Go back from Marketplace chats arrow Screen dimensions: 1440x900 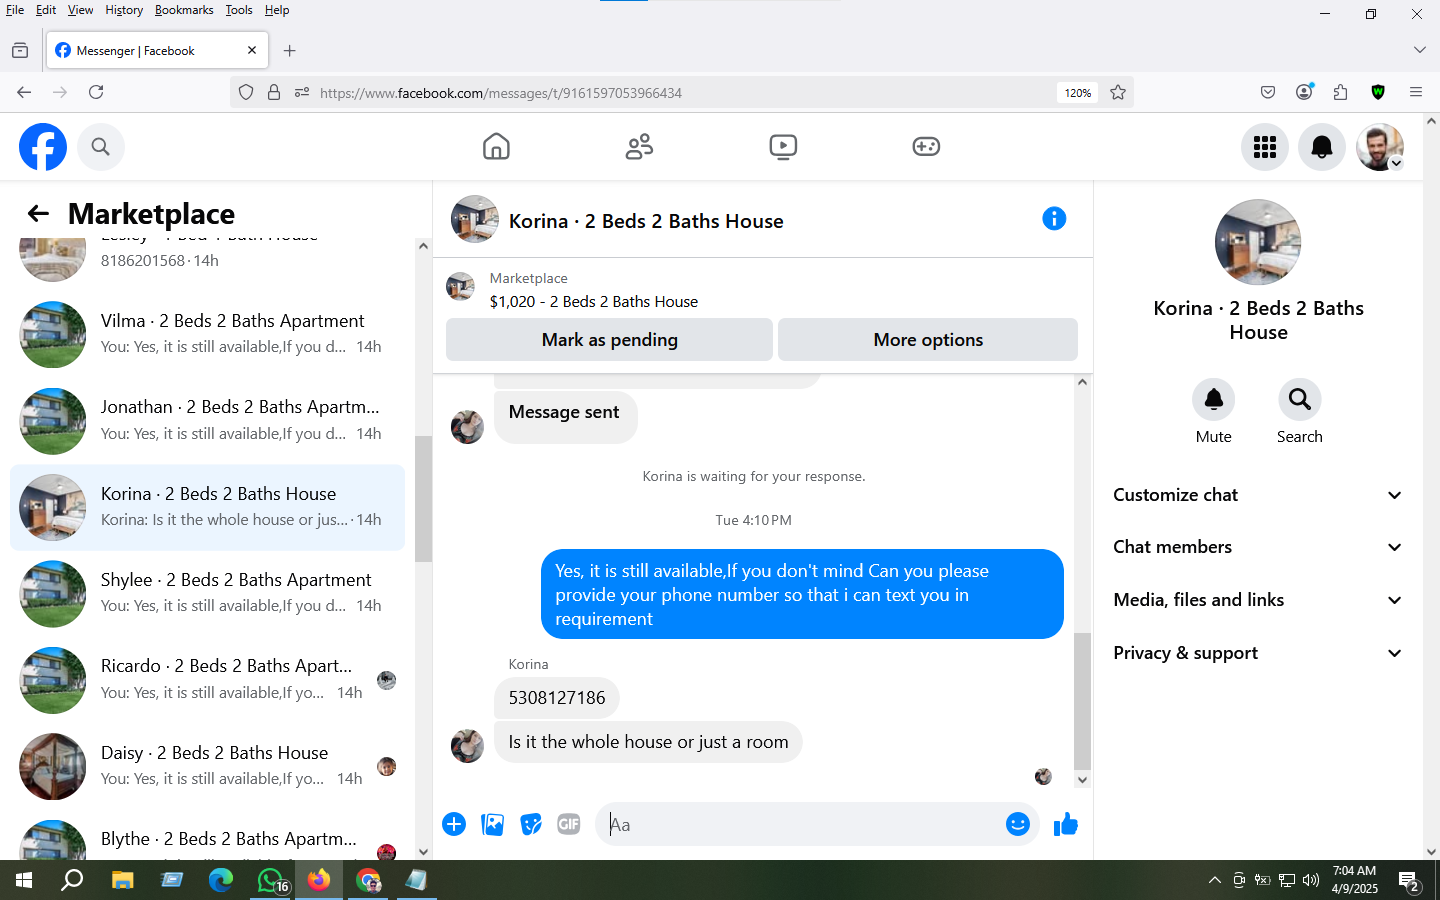pos(38,213)
